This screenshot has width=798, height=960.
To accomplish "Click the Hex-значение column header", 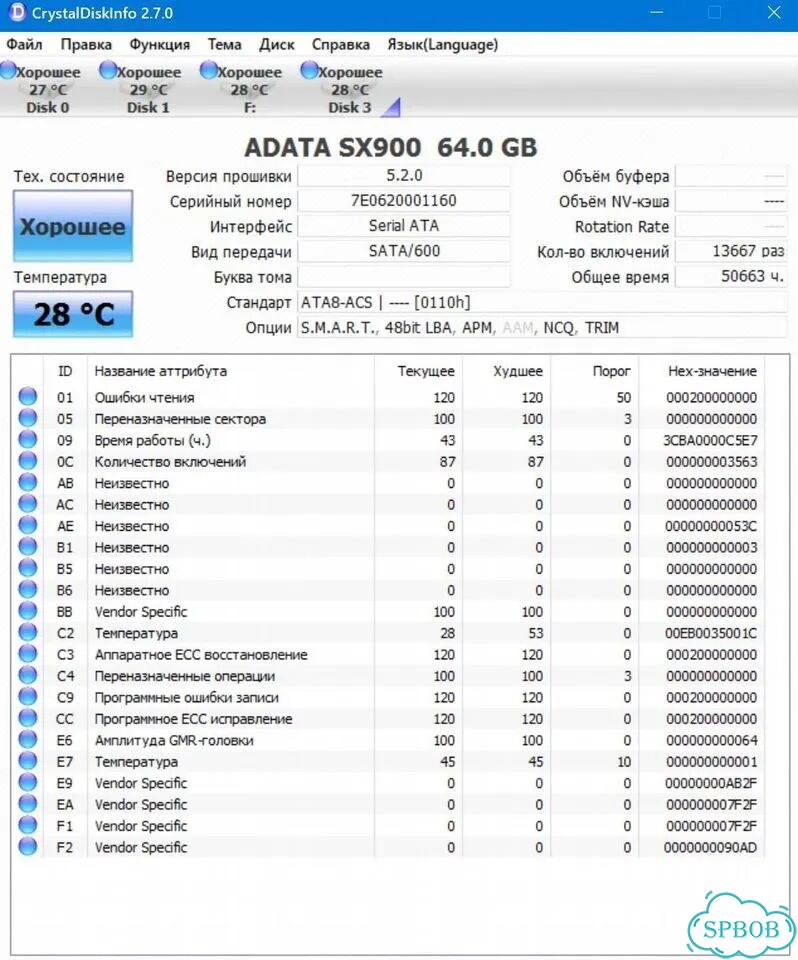I will (712, 371).
